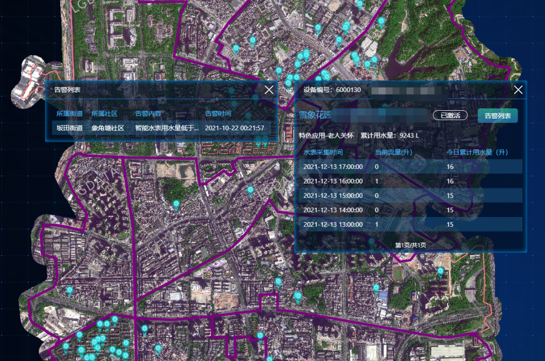Viewport: 545px width, 361px height.
Task: Select the lone teal marker near the western map boundary
Action: [x=70, y=291]
